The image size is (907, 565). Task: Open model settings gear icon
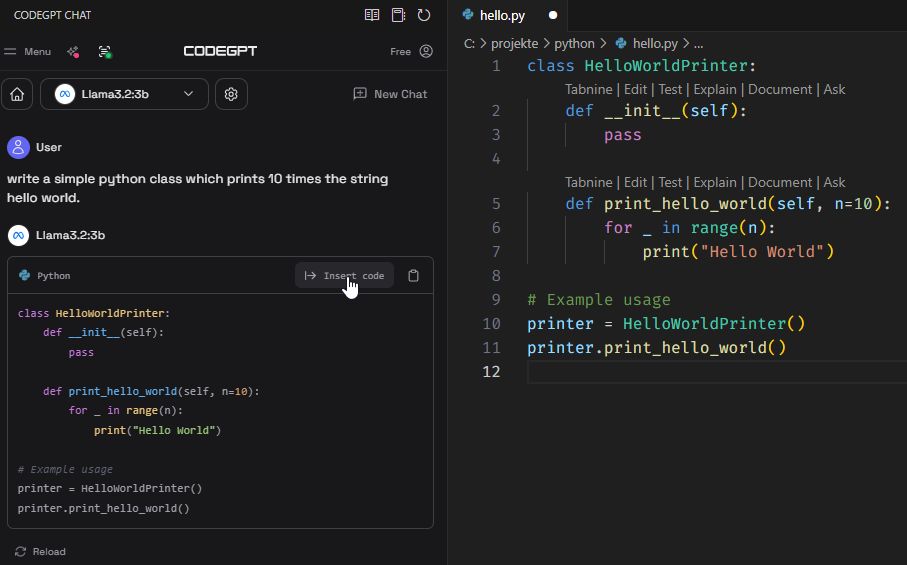pyautogui.click(x=231, y=94)
